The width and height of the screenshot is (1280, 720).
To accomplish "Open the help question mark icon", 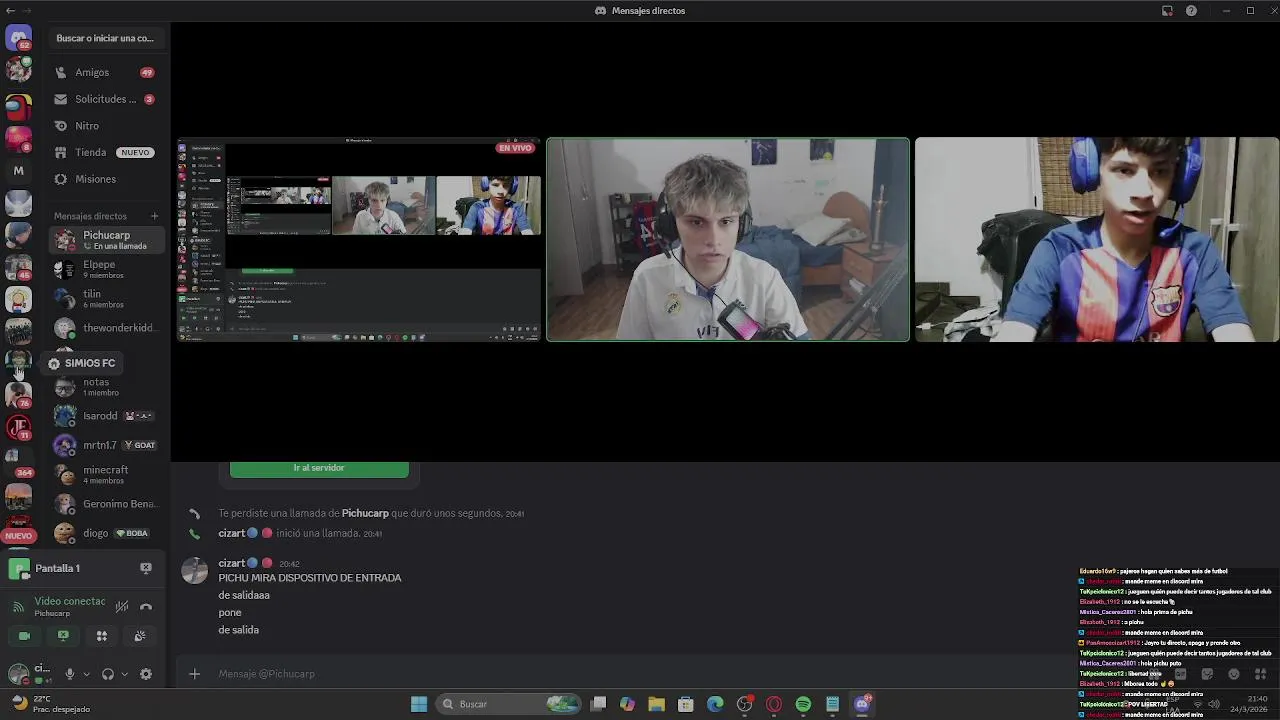I will click(x=1191, y=11).
